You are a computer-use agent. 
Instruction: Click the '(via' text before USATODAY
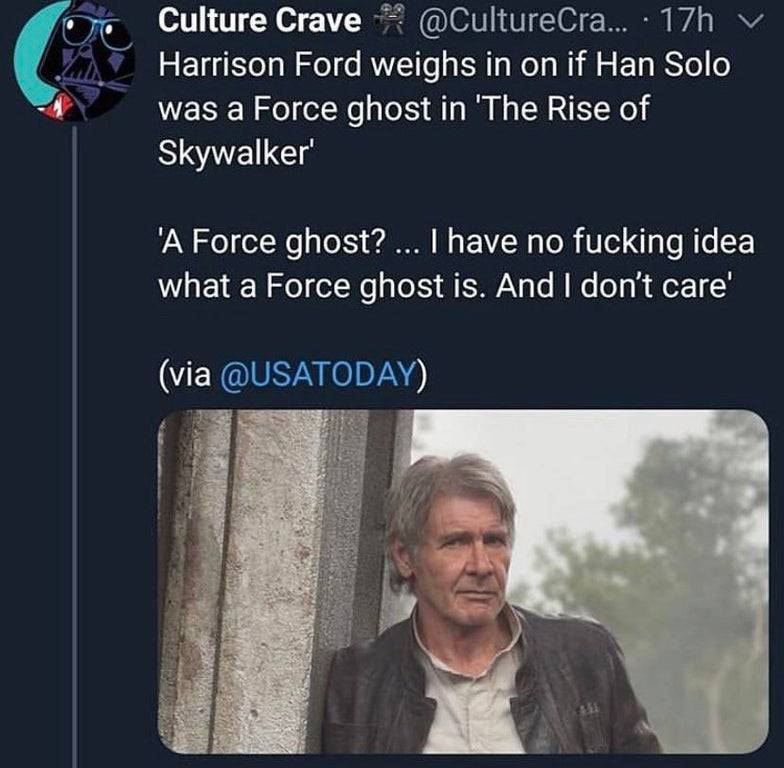[x=185, y=374]
